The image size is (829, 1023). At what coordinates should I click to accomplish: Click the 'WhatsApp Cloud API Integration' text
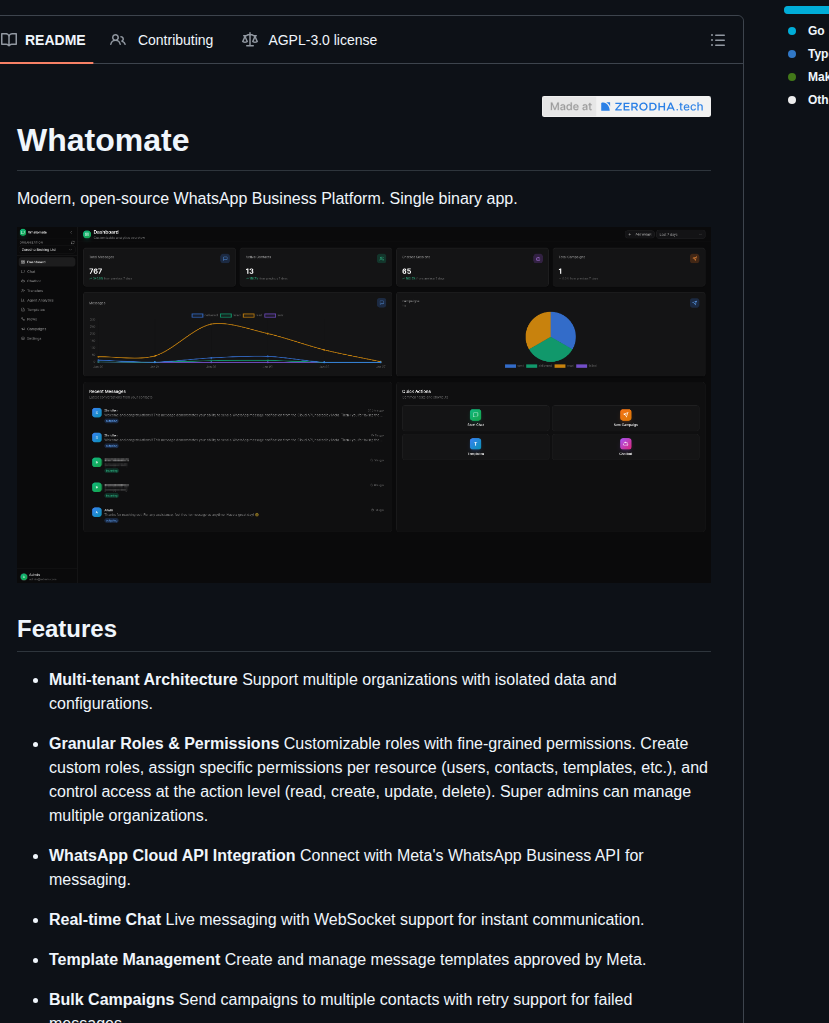[x=172, y=855]
